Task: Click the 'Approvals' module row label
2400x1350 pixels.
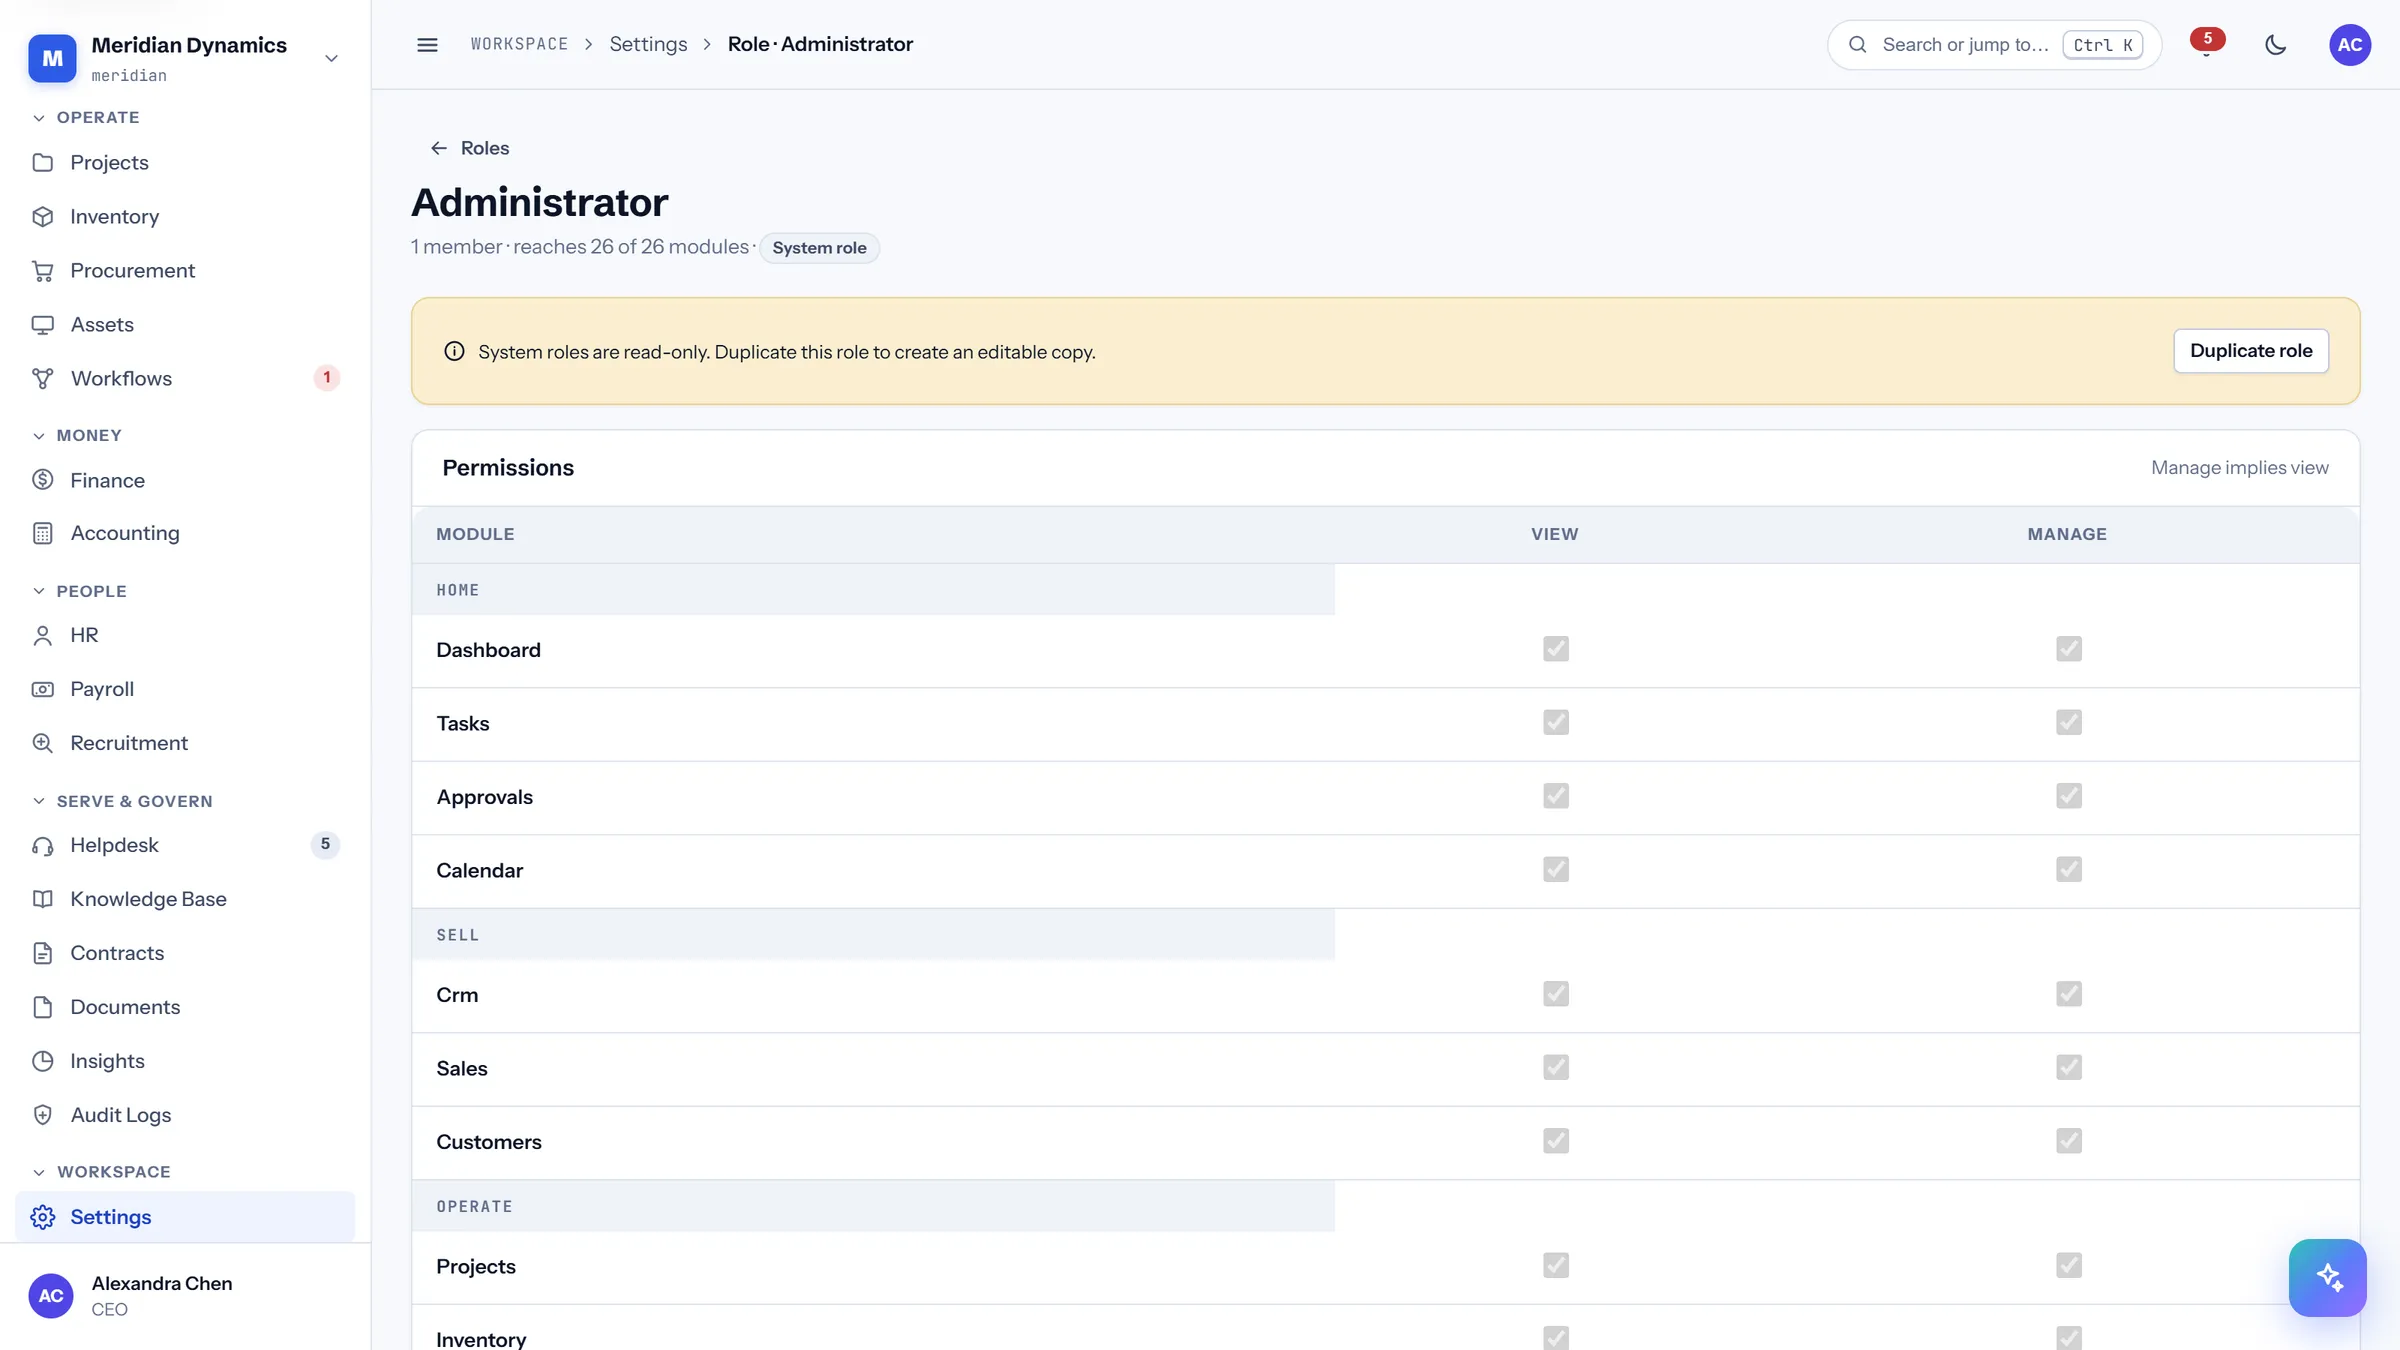Action: [x=485, y=797]
